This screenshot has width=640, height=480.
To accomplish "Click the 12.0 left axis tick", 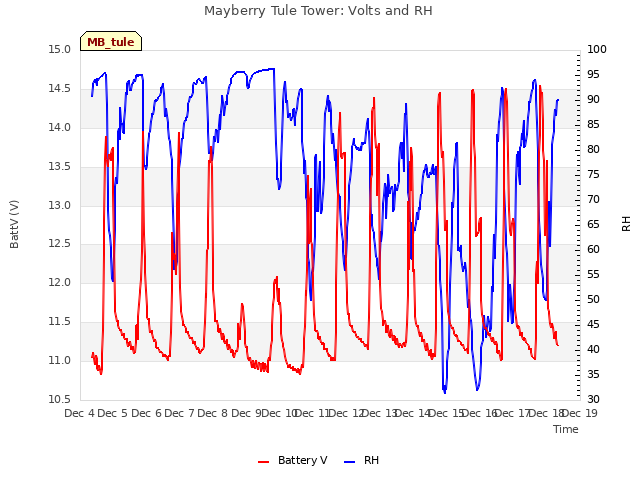I will coord(60,282).
